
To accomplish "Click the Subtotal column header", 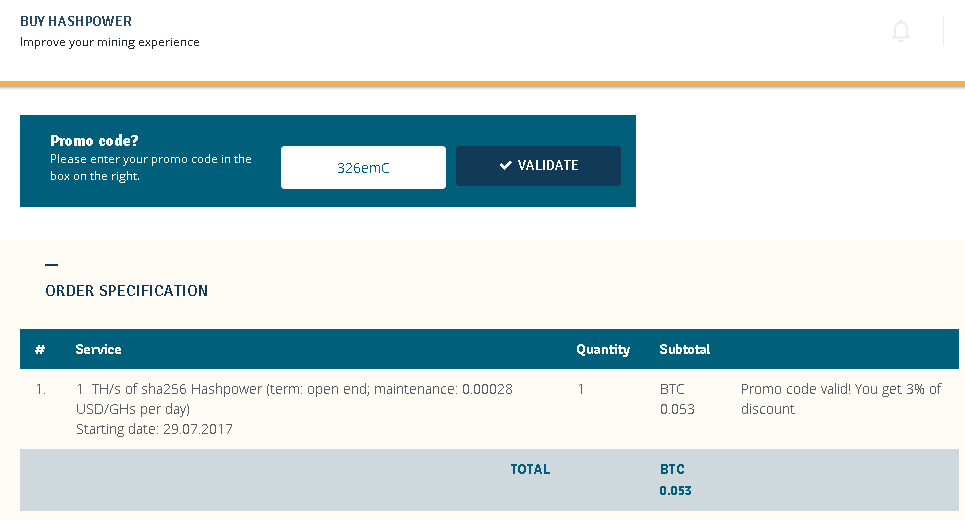I will (685, 349).
